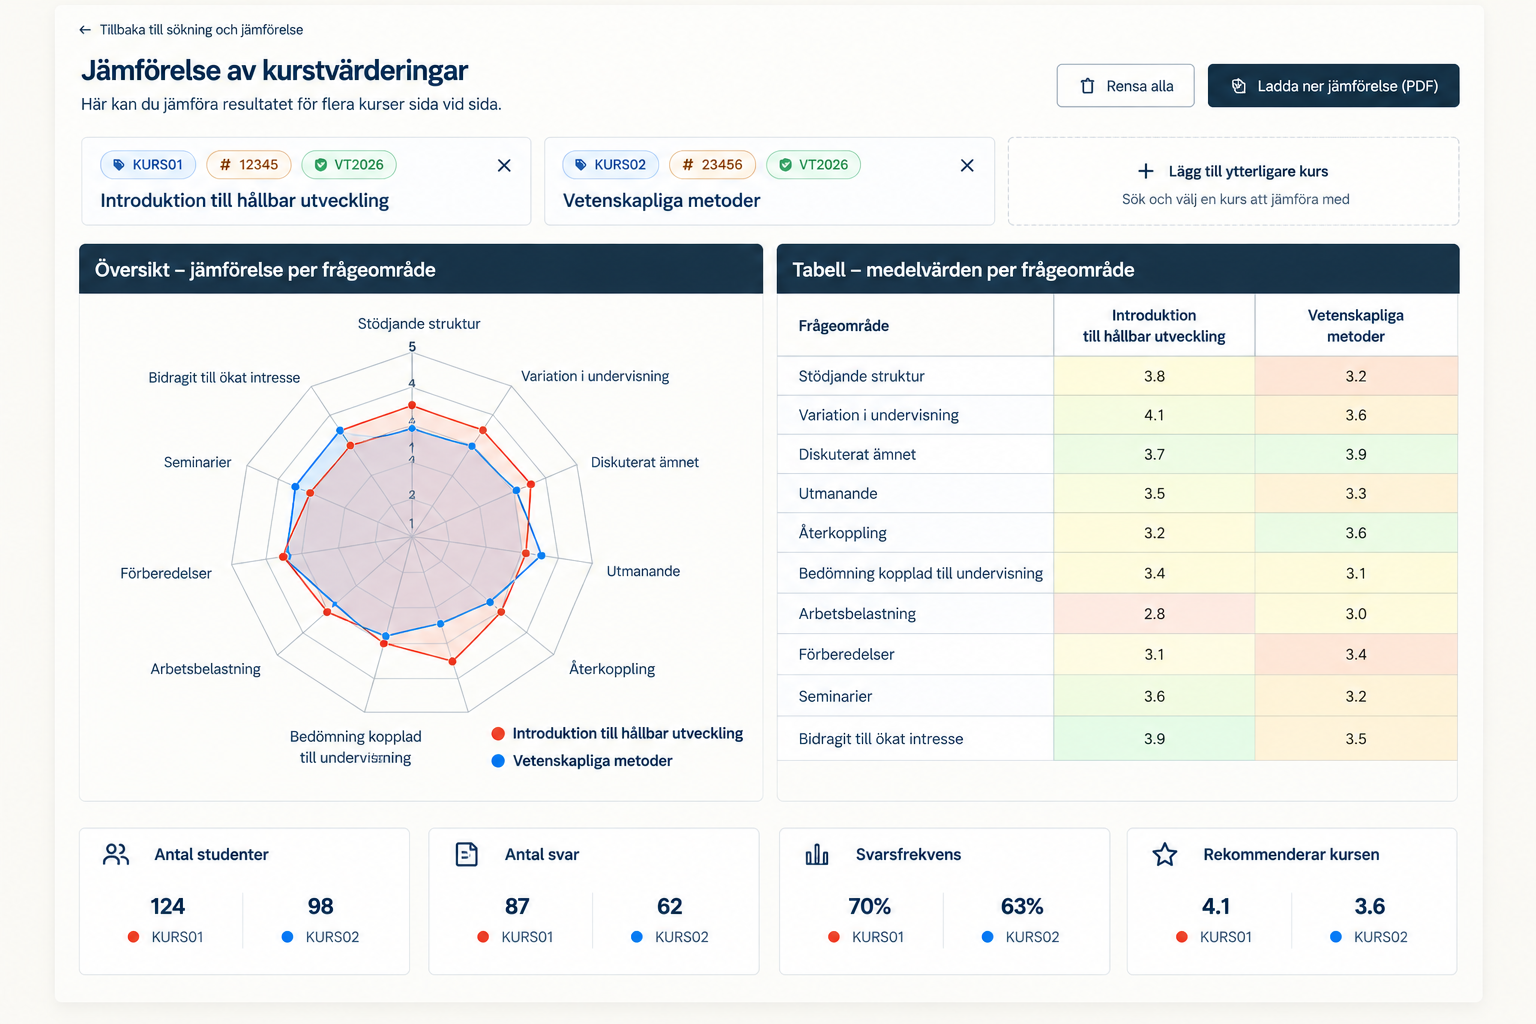Select table row Stödjande struktur
The height and width of the screenshot is (1024, 1536).
coord(1117,377)
